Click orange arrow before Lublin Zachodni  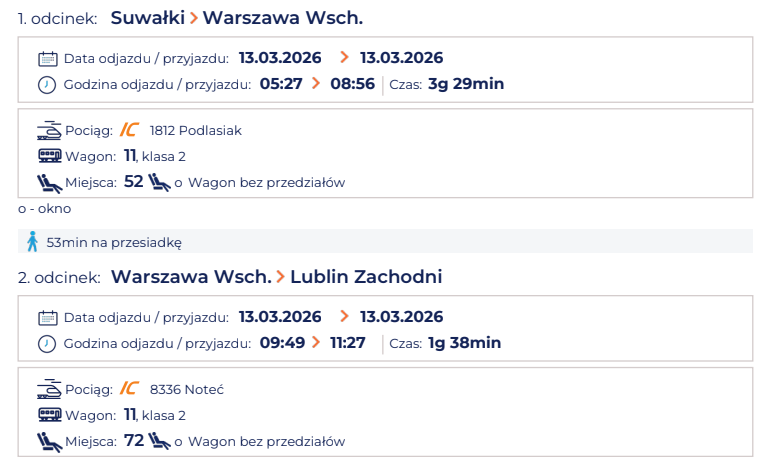(281, 277)
